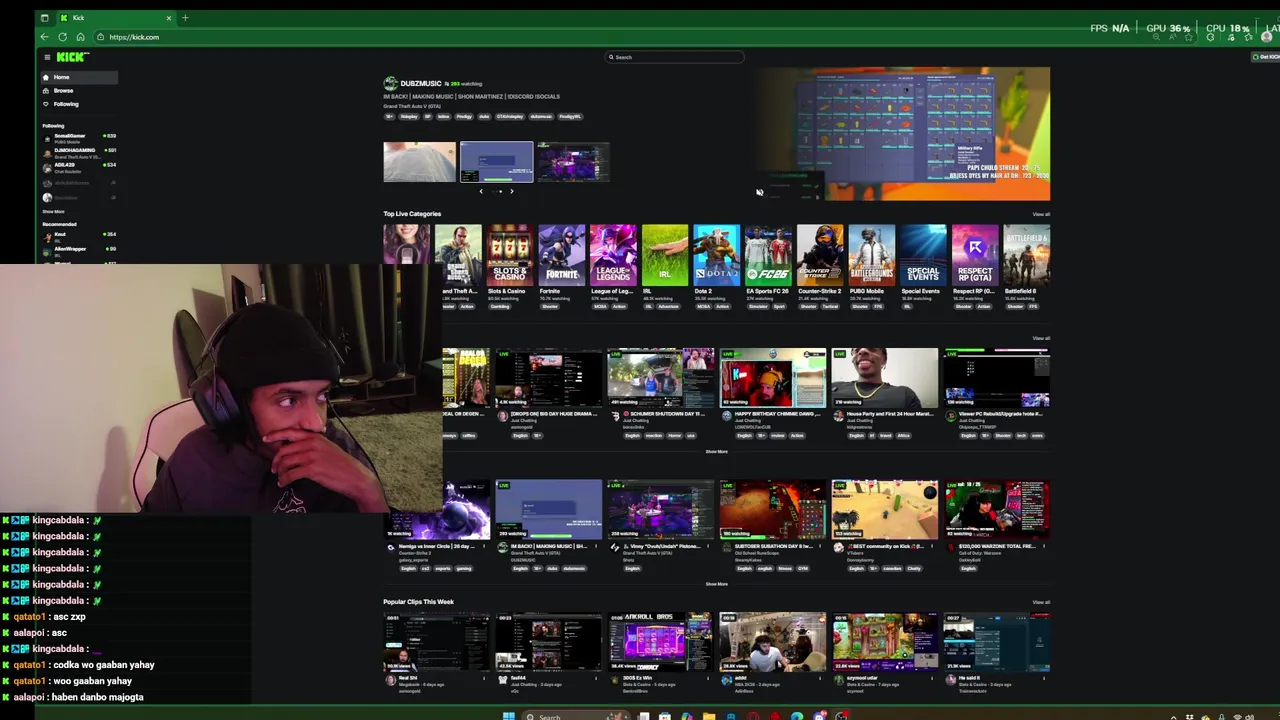
Task: Play the 3005 Ex Win clip
Action: point(661,641)
